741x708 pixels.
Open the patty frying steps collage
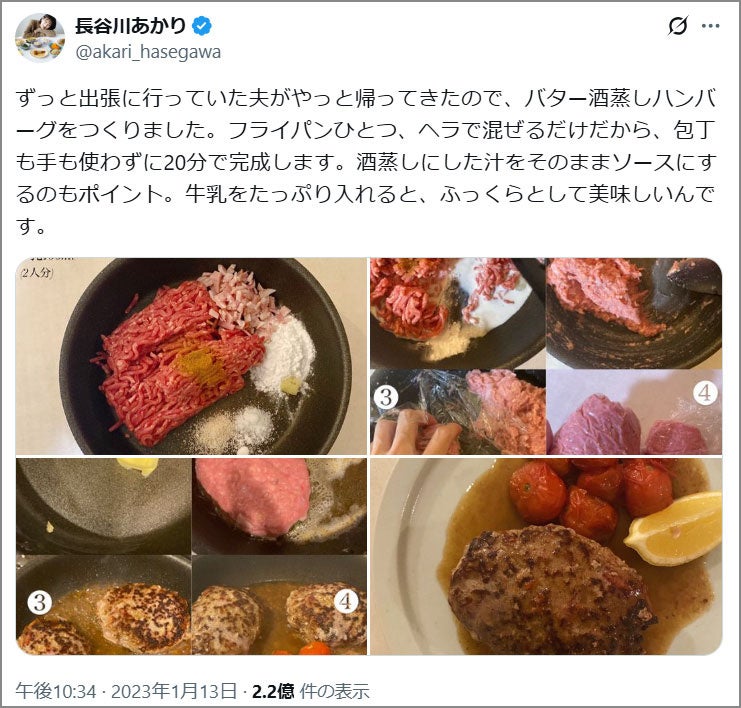(191, 556)
